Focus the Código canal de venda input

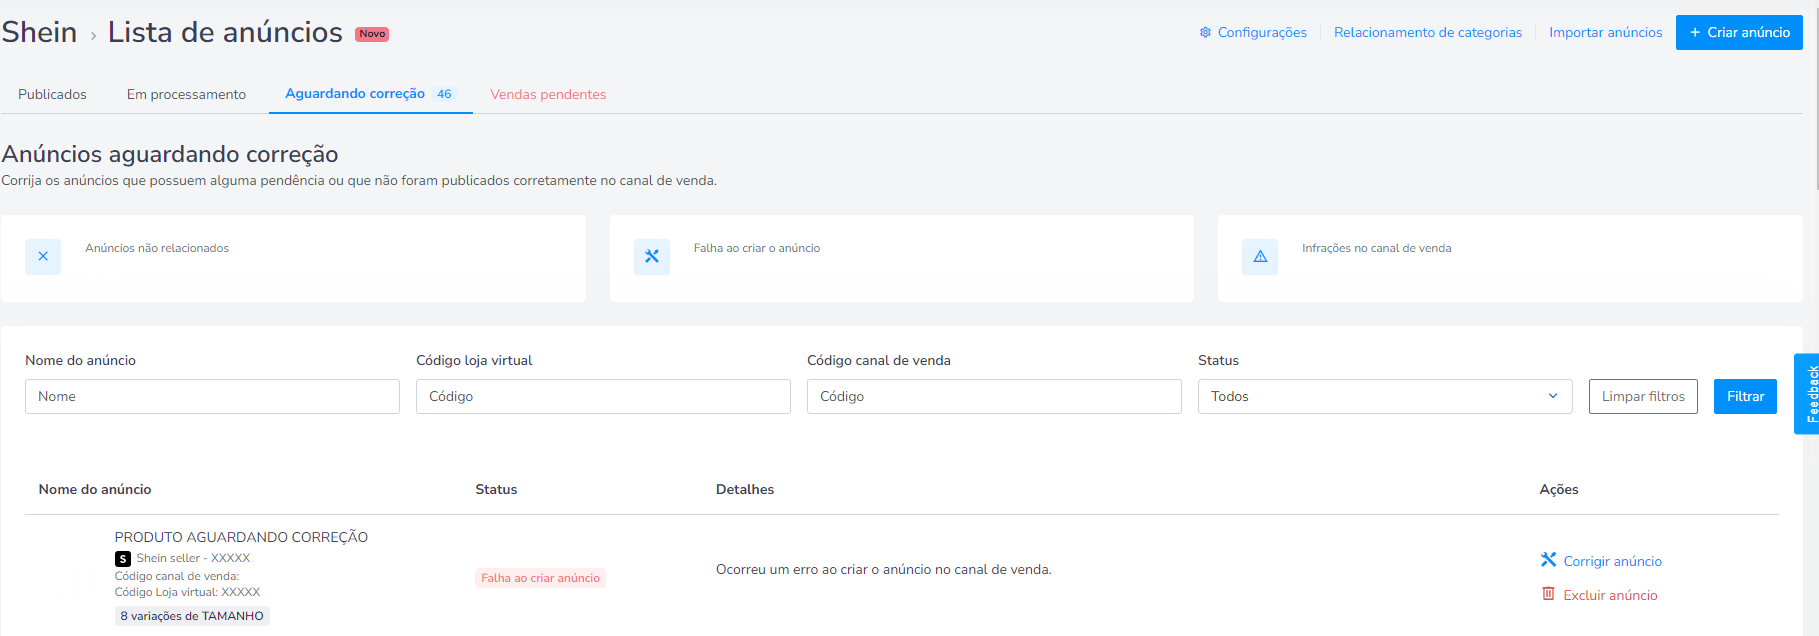994,397
